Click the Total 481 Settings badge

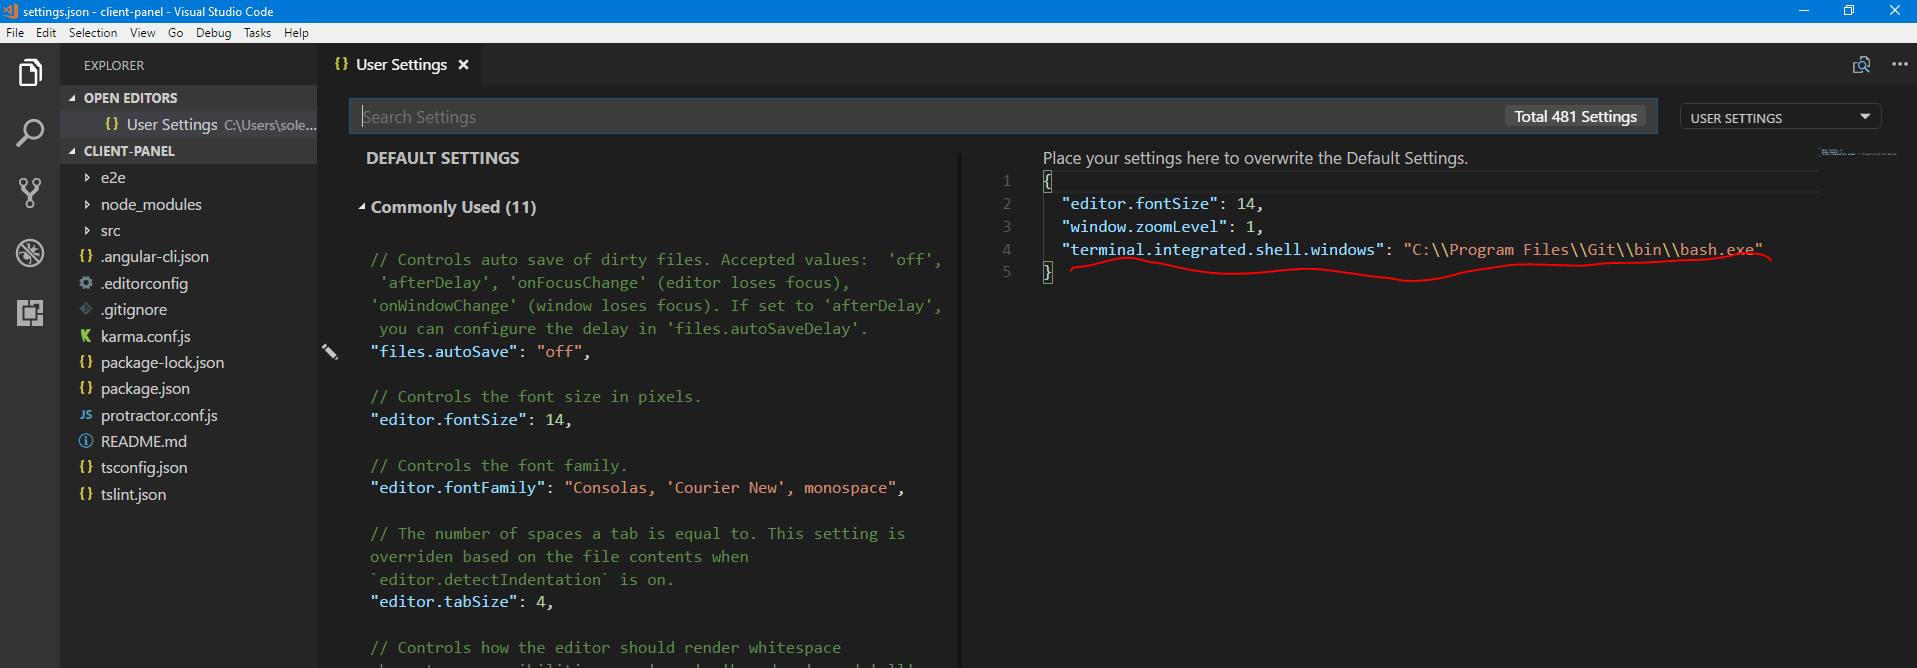tap(1575, 117)
